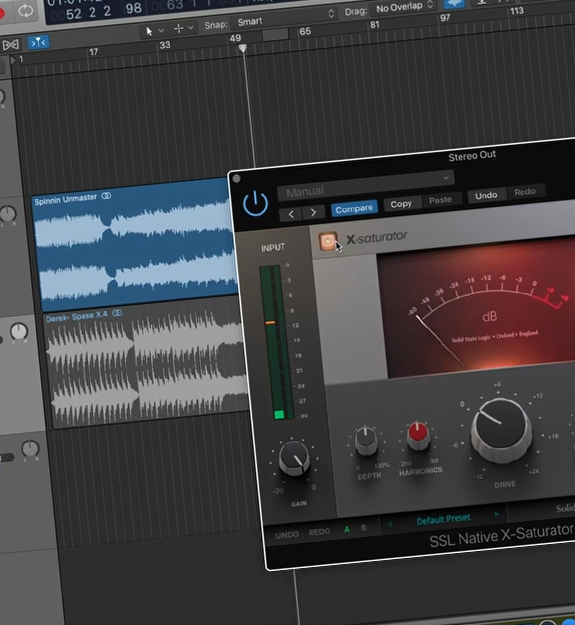Click bar 33 in the ruler

(165, 45)
